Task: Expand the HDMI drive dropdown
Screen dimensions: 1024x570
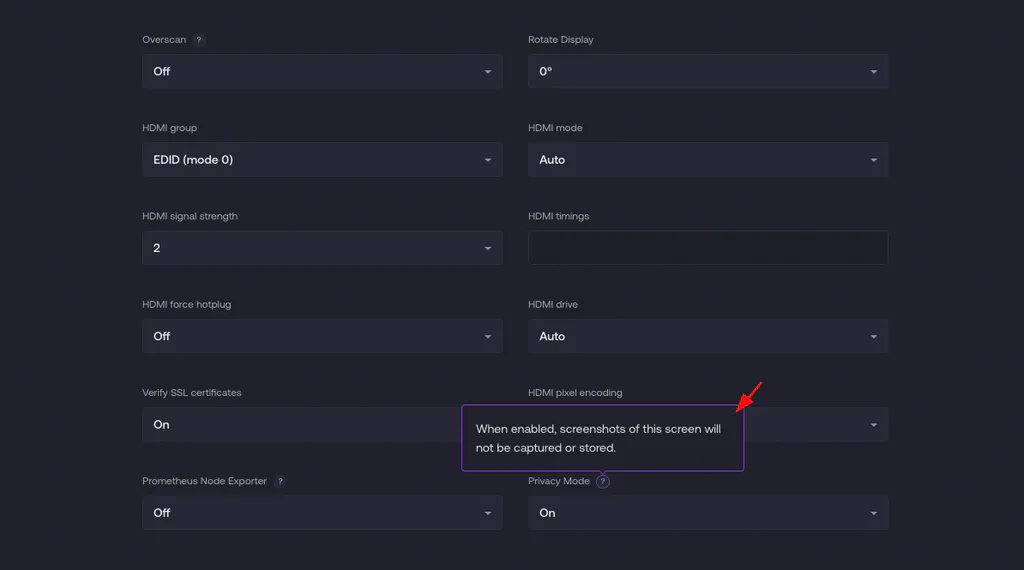Action: click(x=708, y=336)
